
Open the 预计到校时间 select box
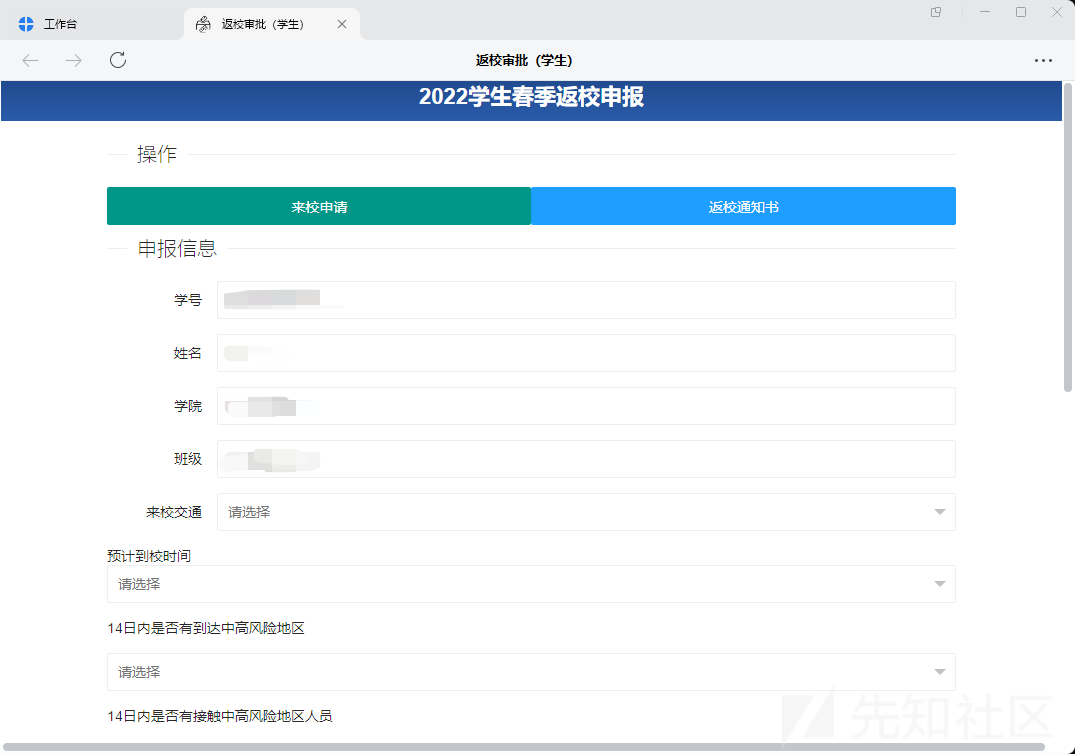(x=531, y=584)
